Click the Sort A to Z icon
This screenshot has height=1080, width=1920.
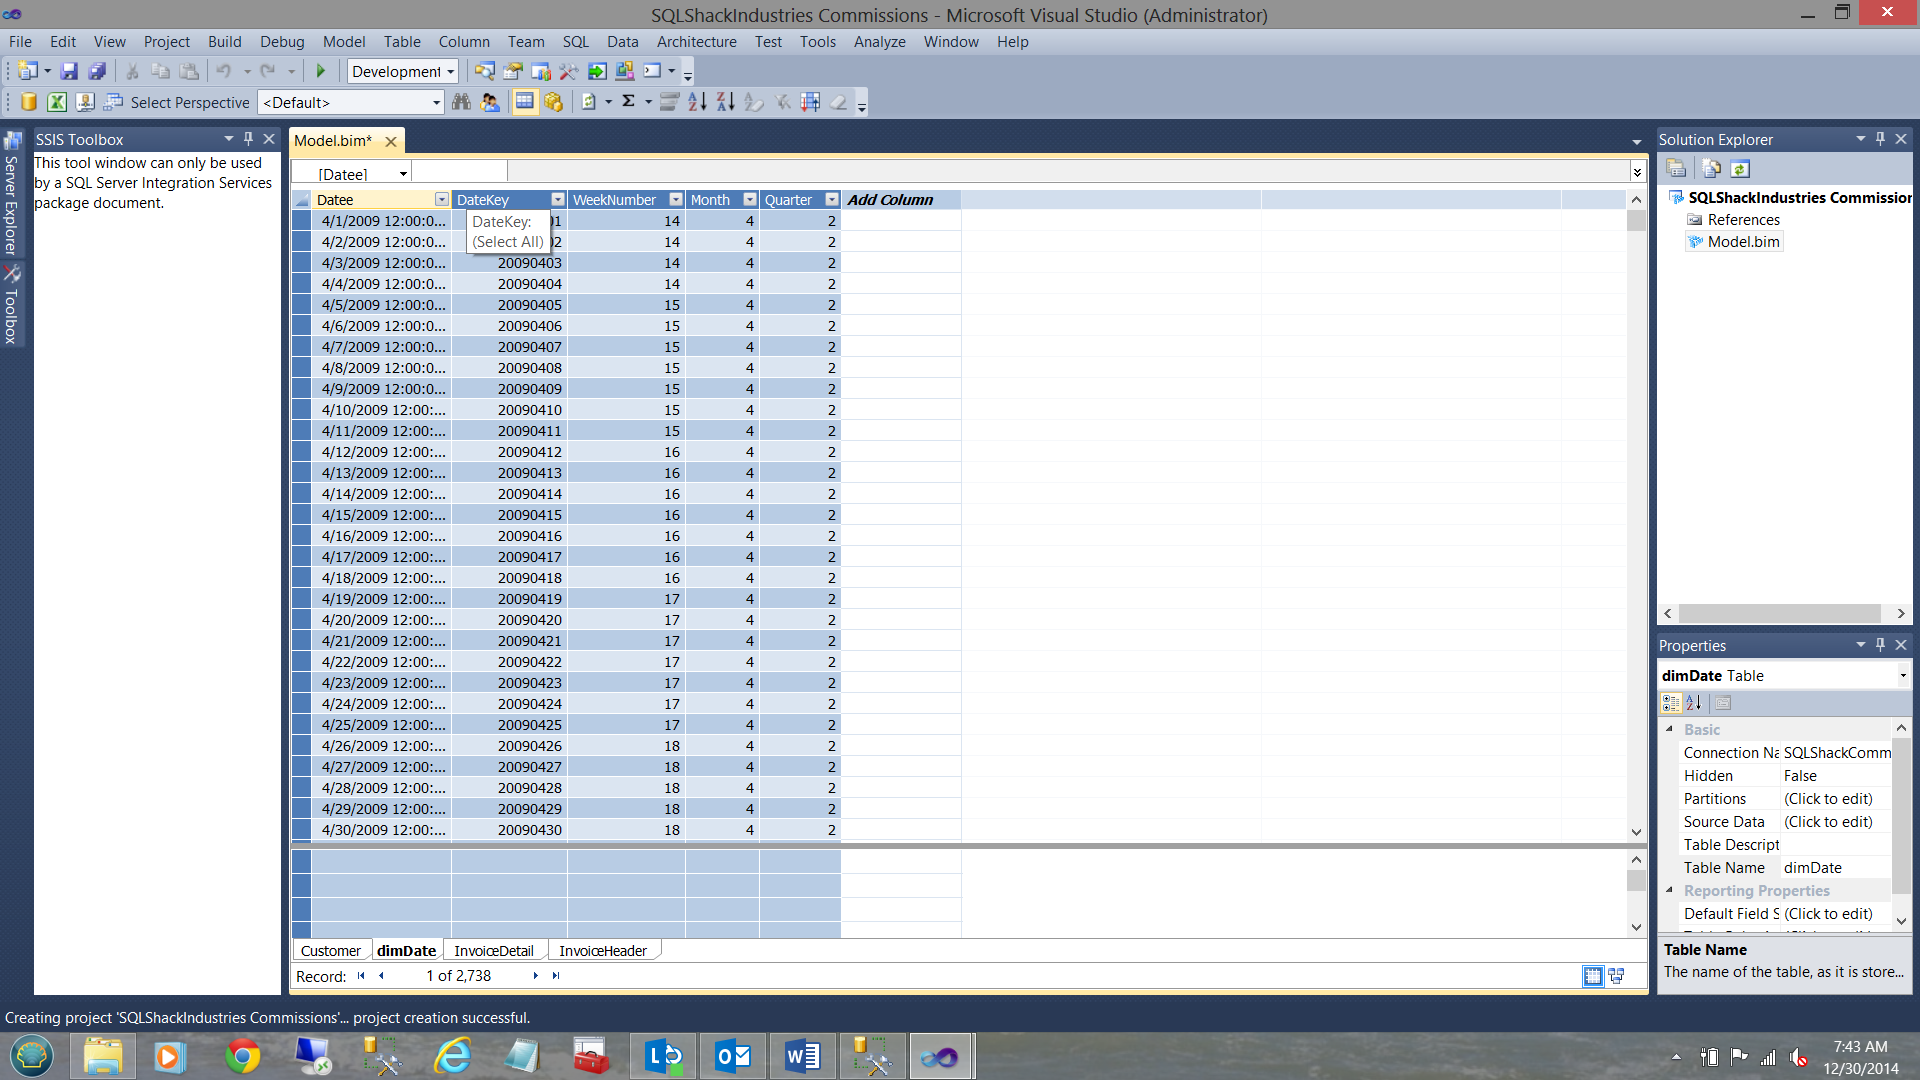697,102
